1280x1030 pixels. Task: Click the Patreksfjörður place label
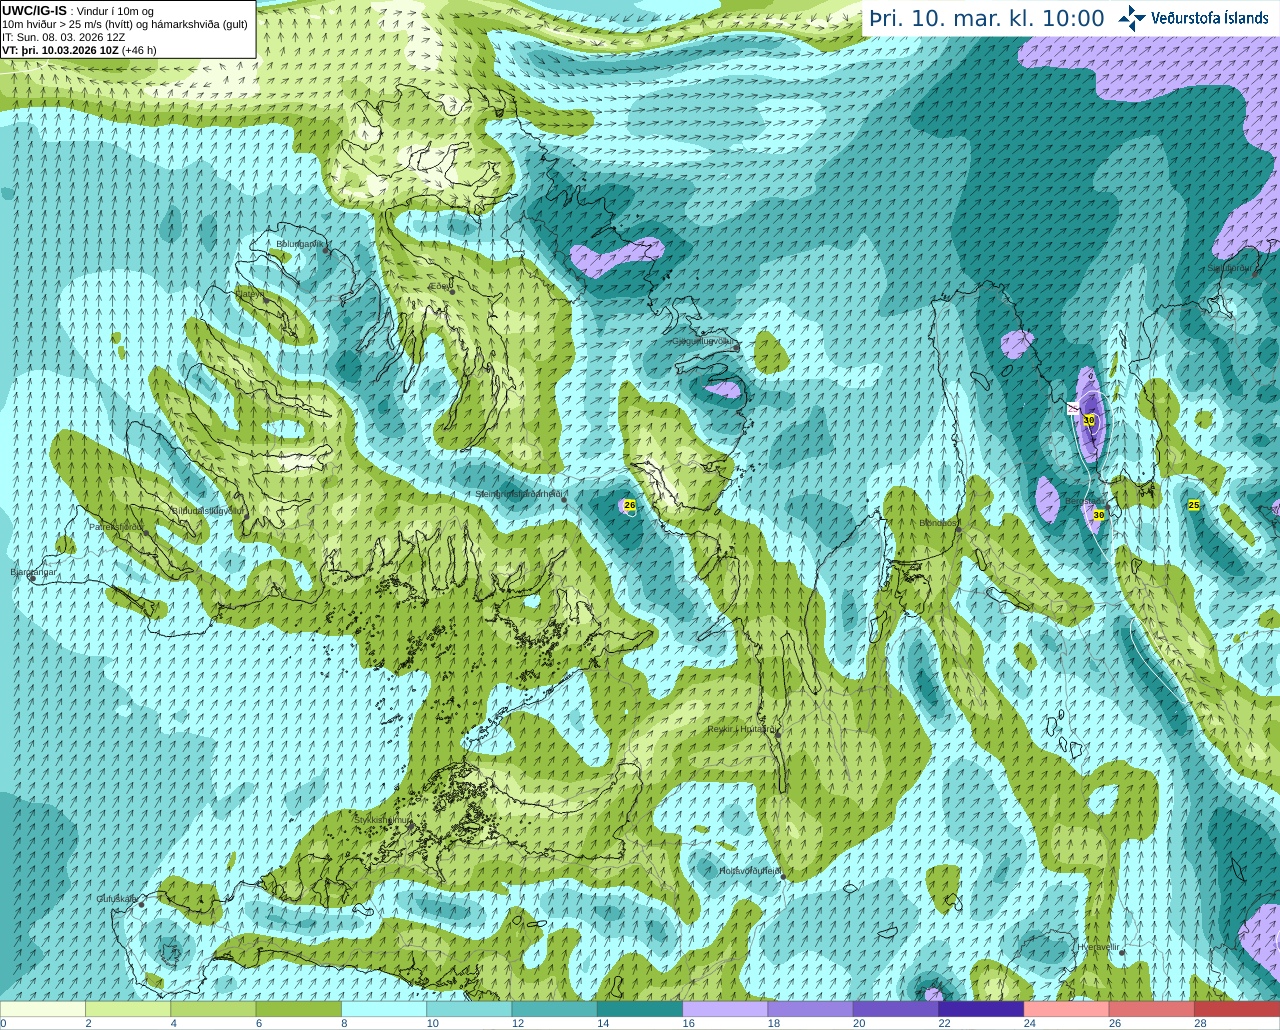click(117, 526)
